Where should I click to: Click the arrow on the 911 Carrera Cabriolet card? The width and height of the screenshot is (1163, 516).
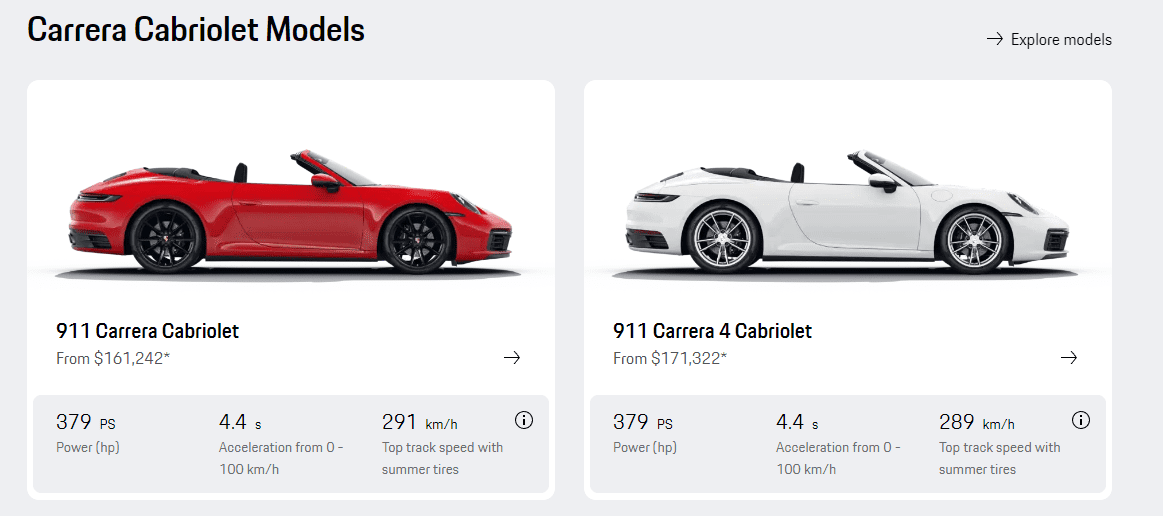point(512,357)
